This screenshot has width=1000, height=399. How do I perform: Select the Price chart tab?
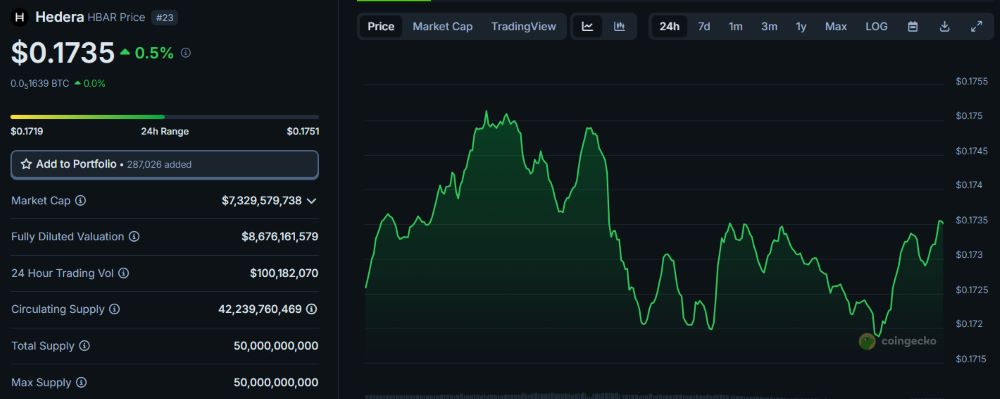[381, 27]
